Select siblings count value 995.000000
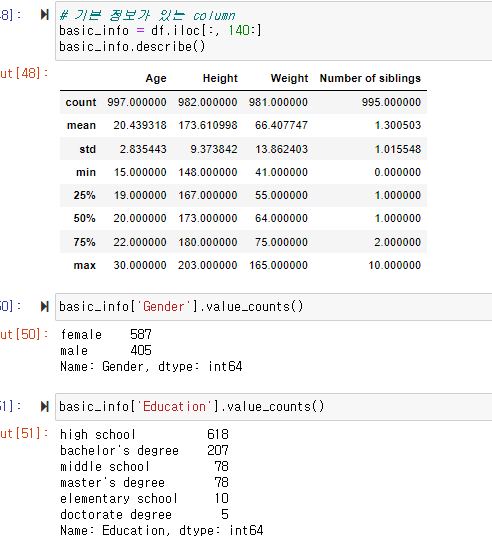Viewport: 492px width, 547px height. pos(391,102)
